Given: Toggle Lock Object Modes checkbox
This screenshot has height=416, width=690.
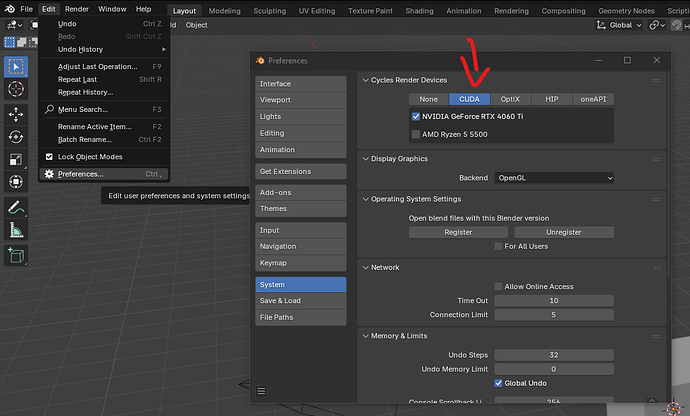Looking at the screenshot, I should pyautogui.click(x=49, y=157).
